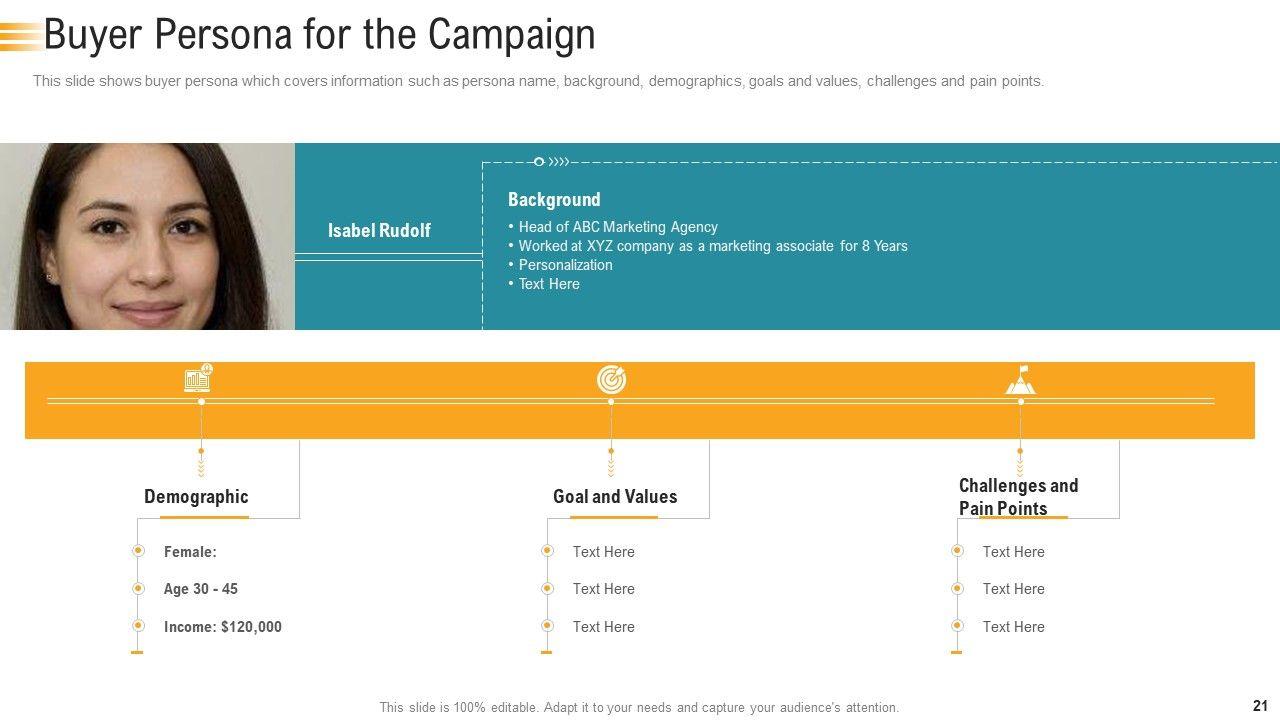1280x720 pixels.
Task: Click the down chevrons above Demographic
Action: (x=201, y=465)
